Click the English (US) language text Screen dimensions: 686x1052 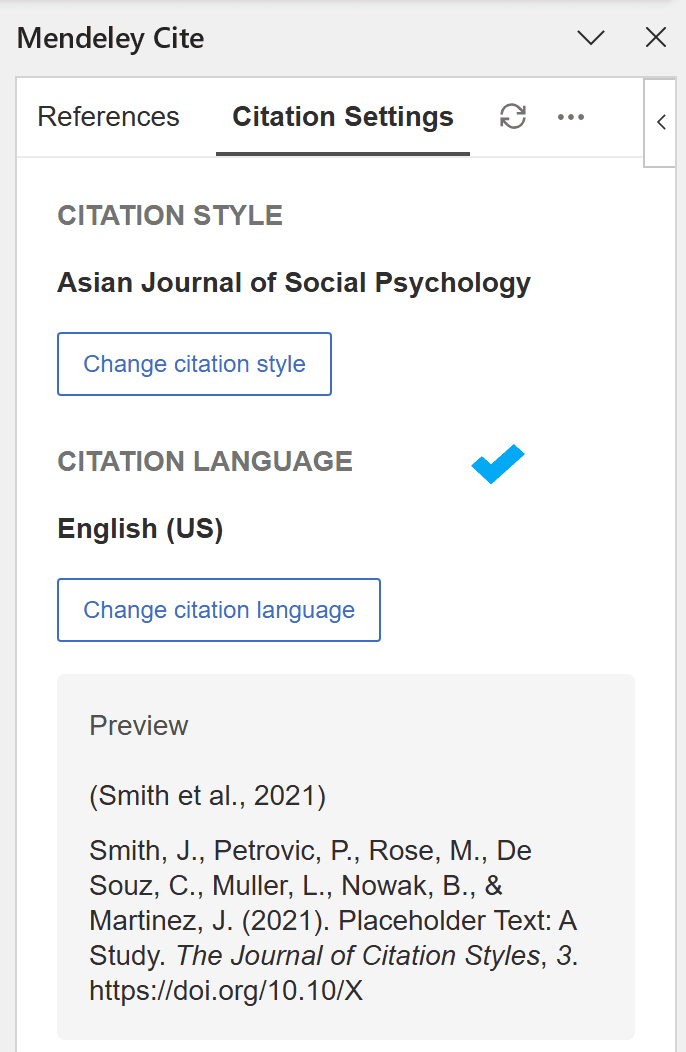click(x=140, y=529)
